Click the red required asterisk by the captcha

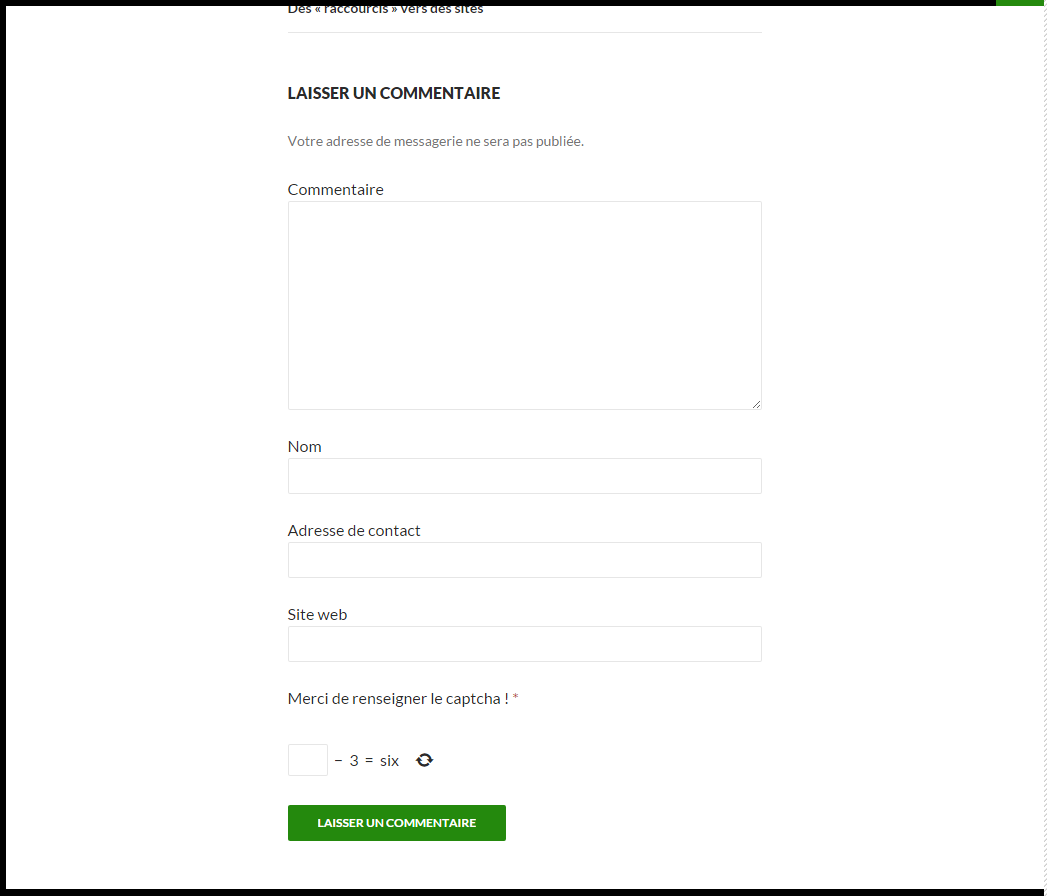(515, 698)
